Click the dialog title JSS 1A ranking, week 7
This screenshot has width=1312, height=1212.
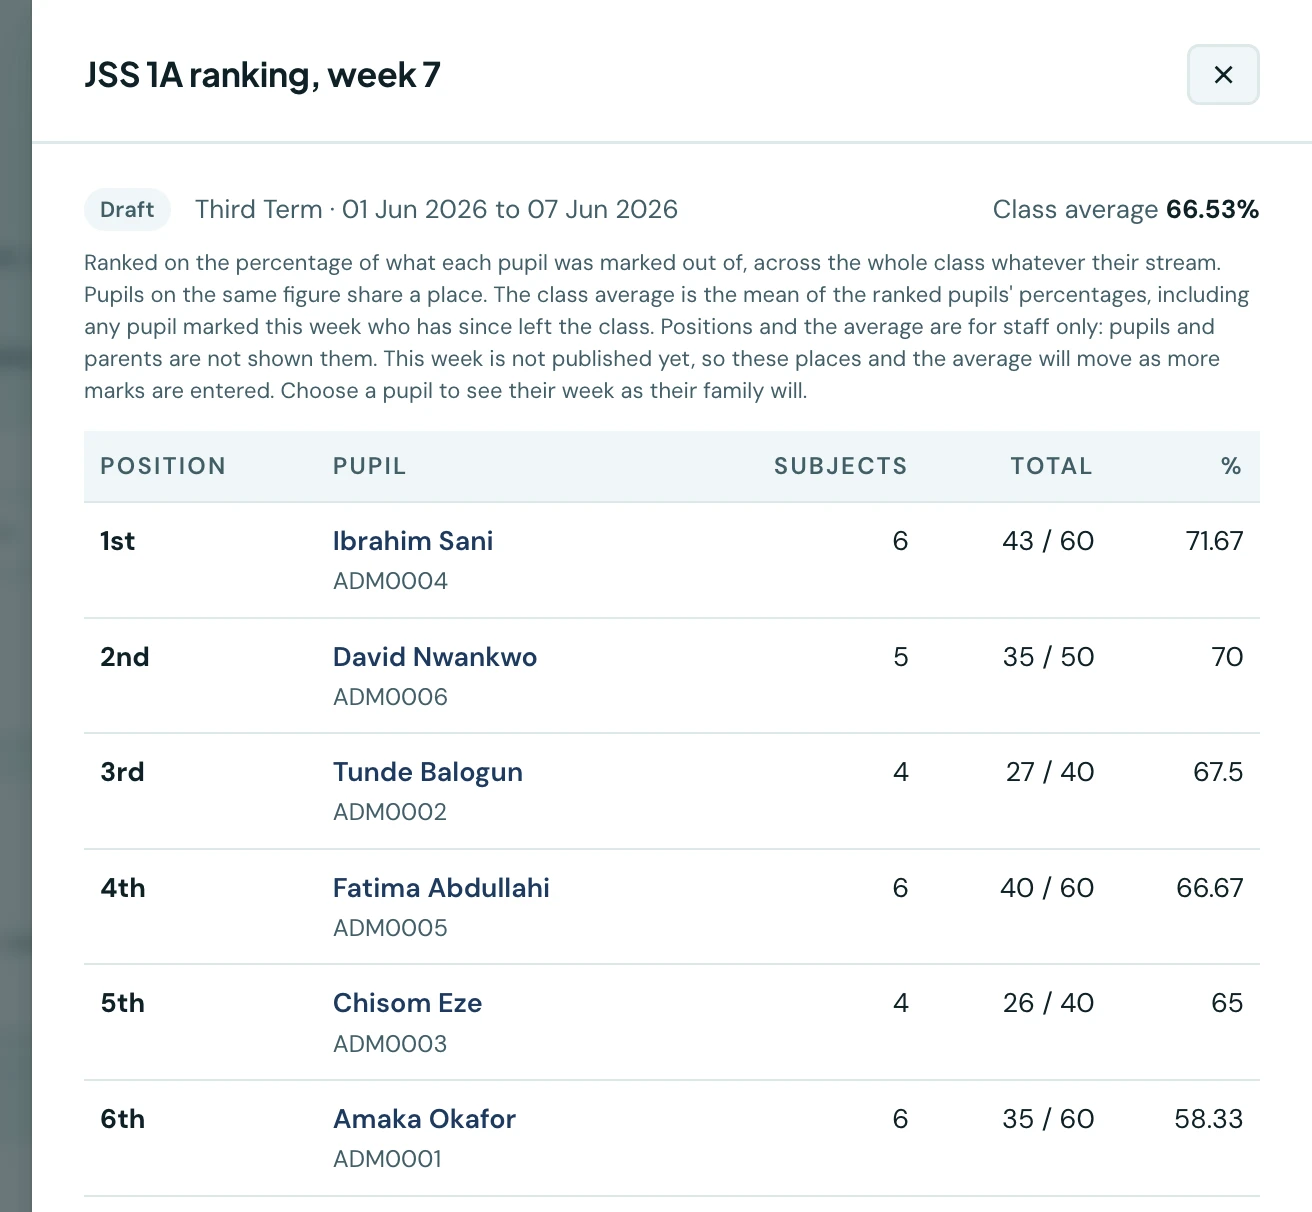tap(262, 75)
